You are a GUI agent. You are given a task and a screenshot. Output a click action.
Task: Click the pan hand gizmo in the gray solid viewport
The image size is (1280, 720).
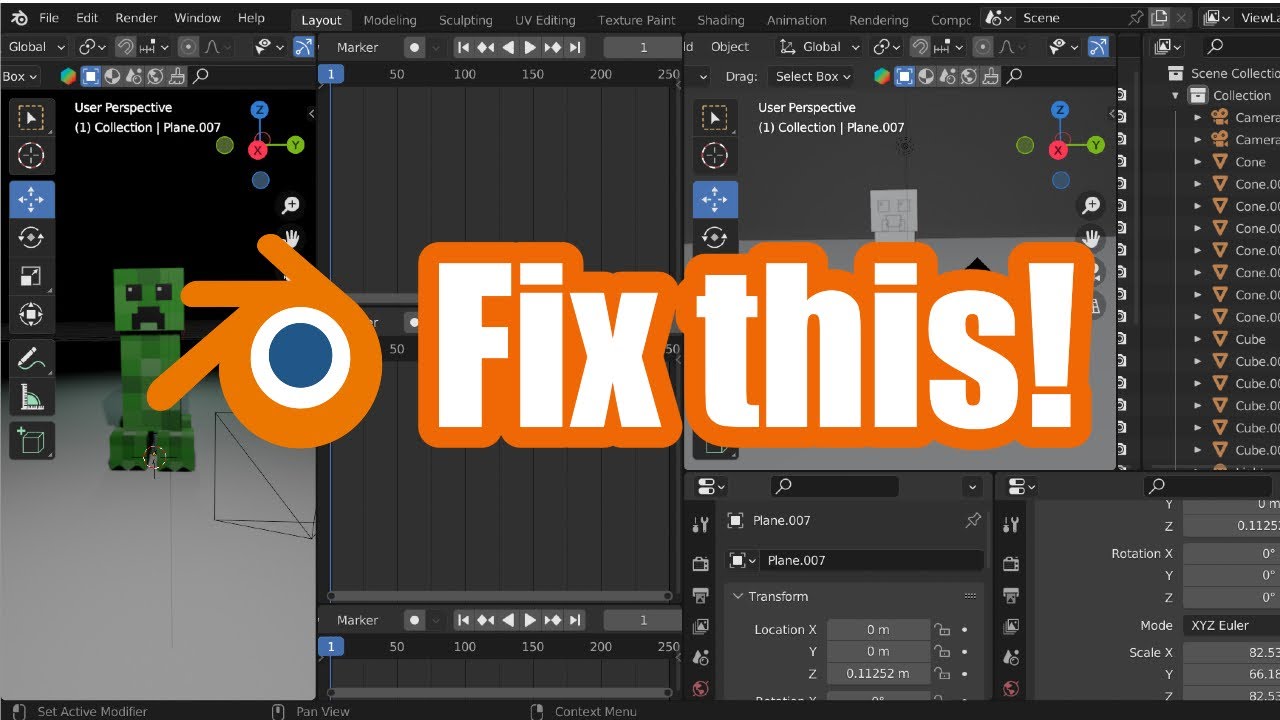click(x=1091, y=238)
